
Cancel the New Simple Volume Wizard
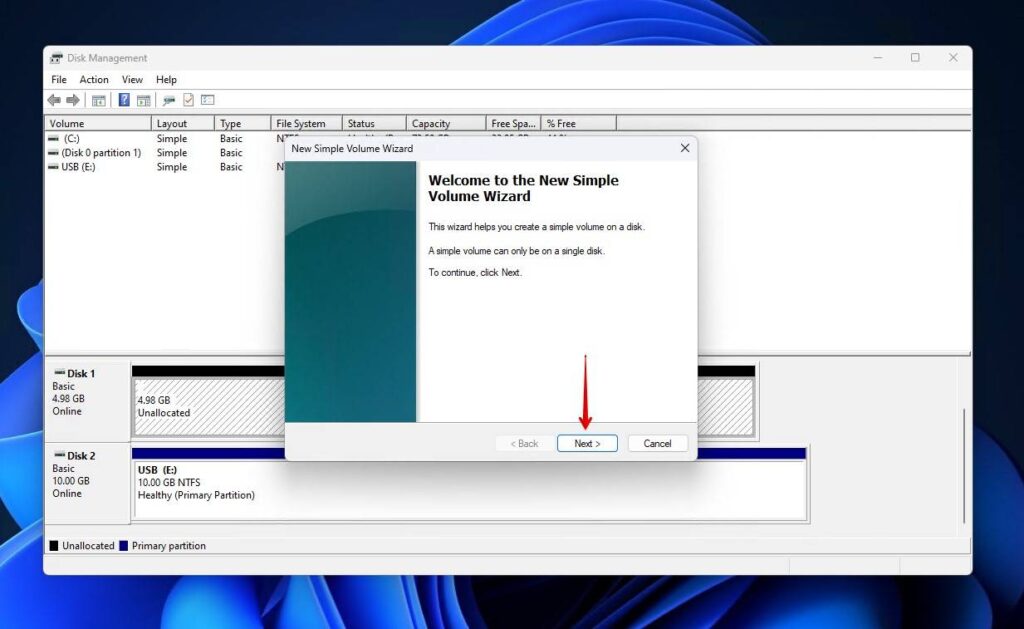click(x=657, y=443)
